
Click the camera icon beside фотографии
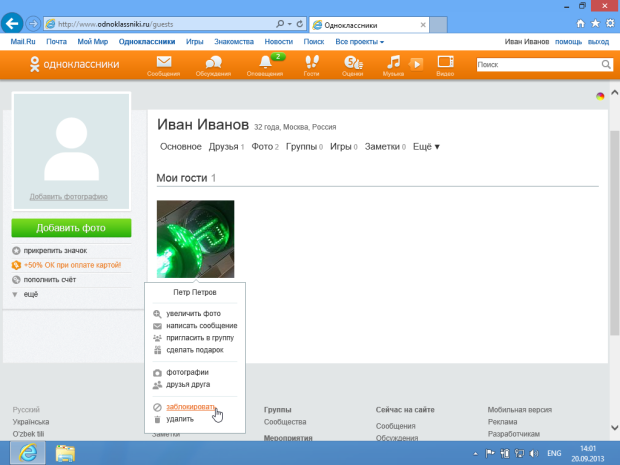pos(157,373)
